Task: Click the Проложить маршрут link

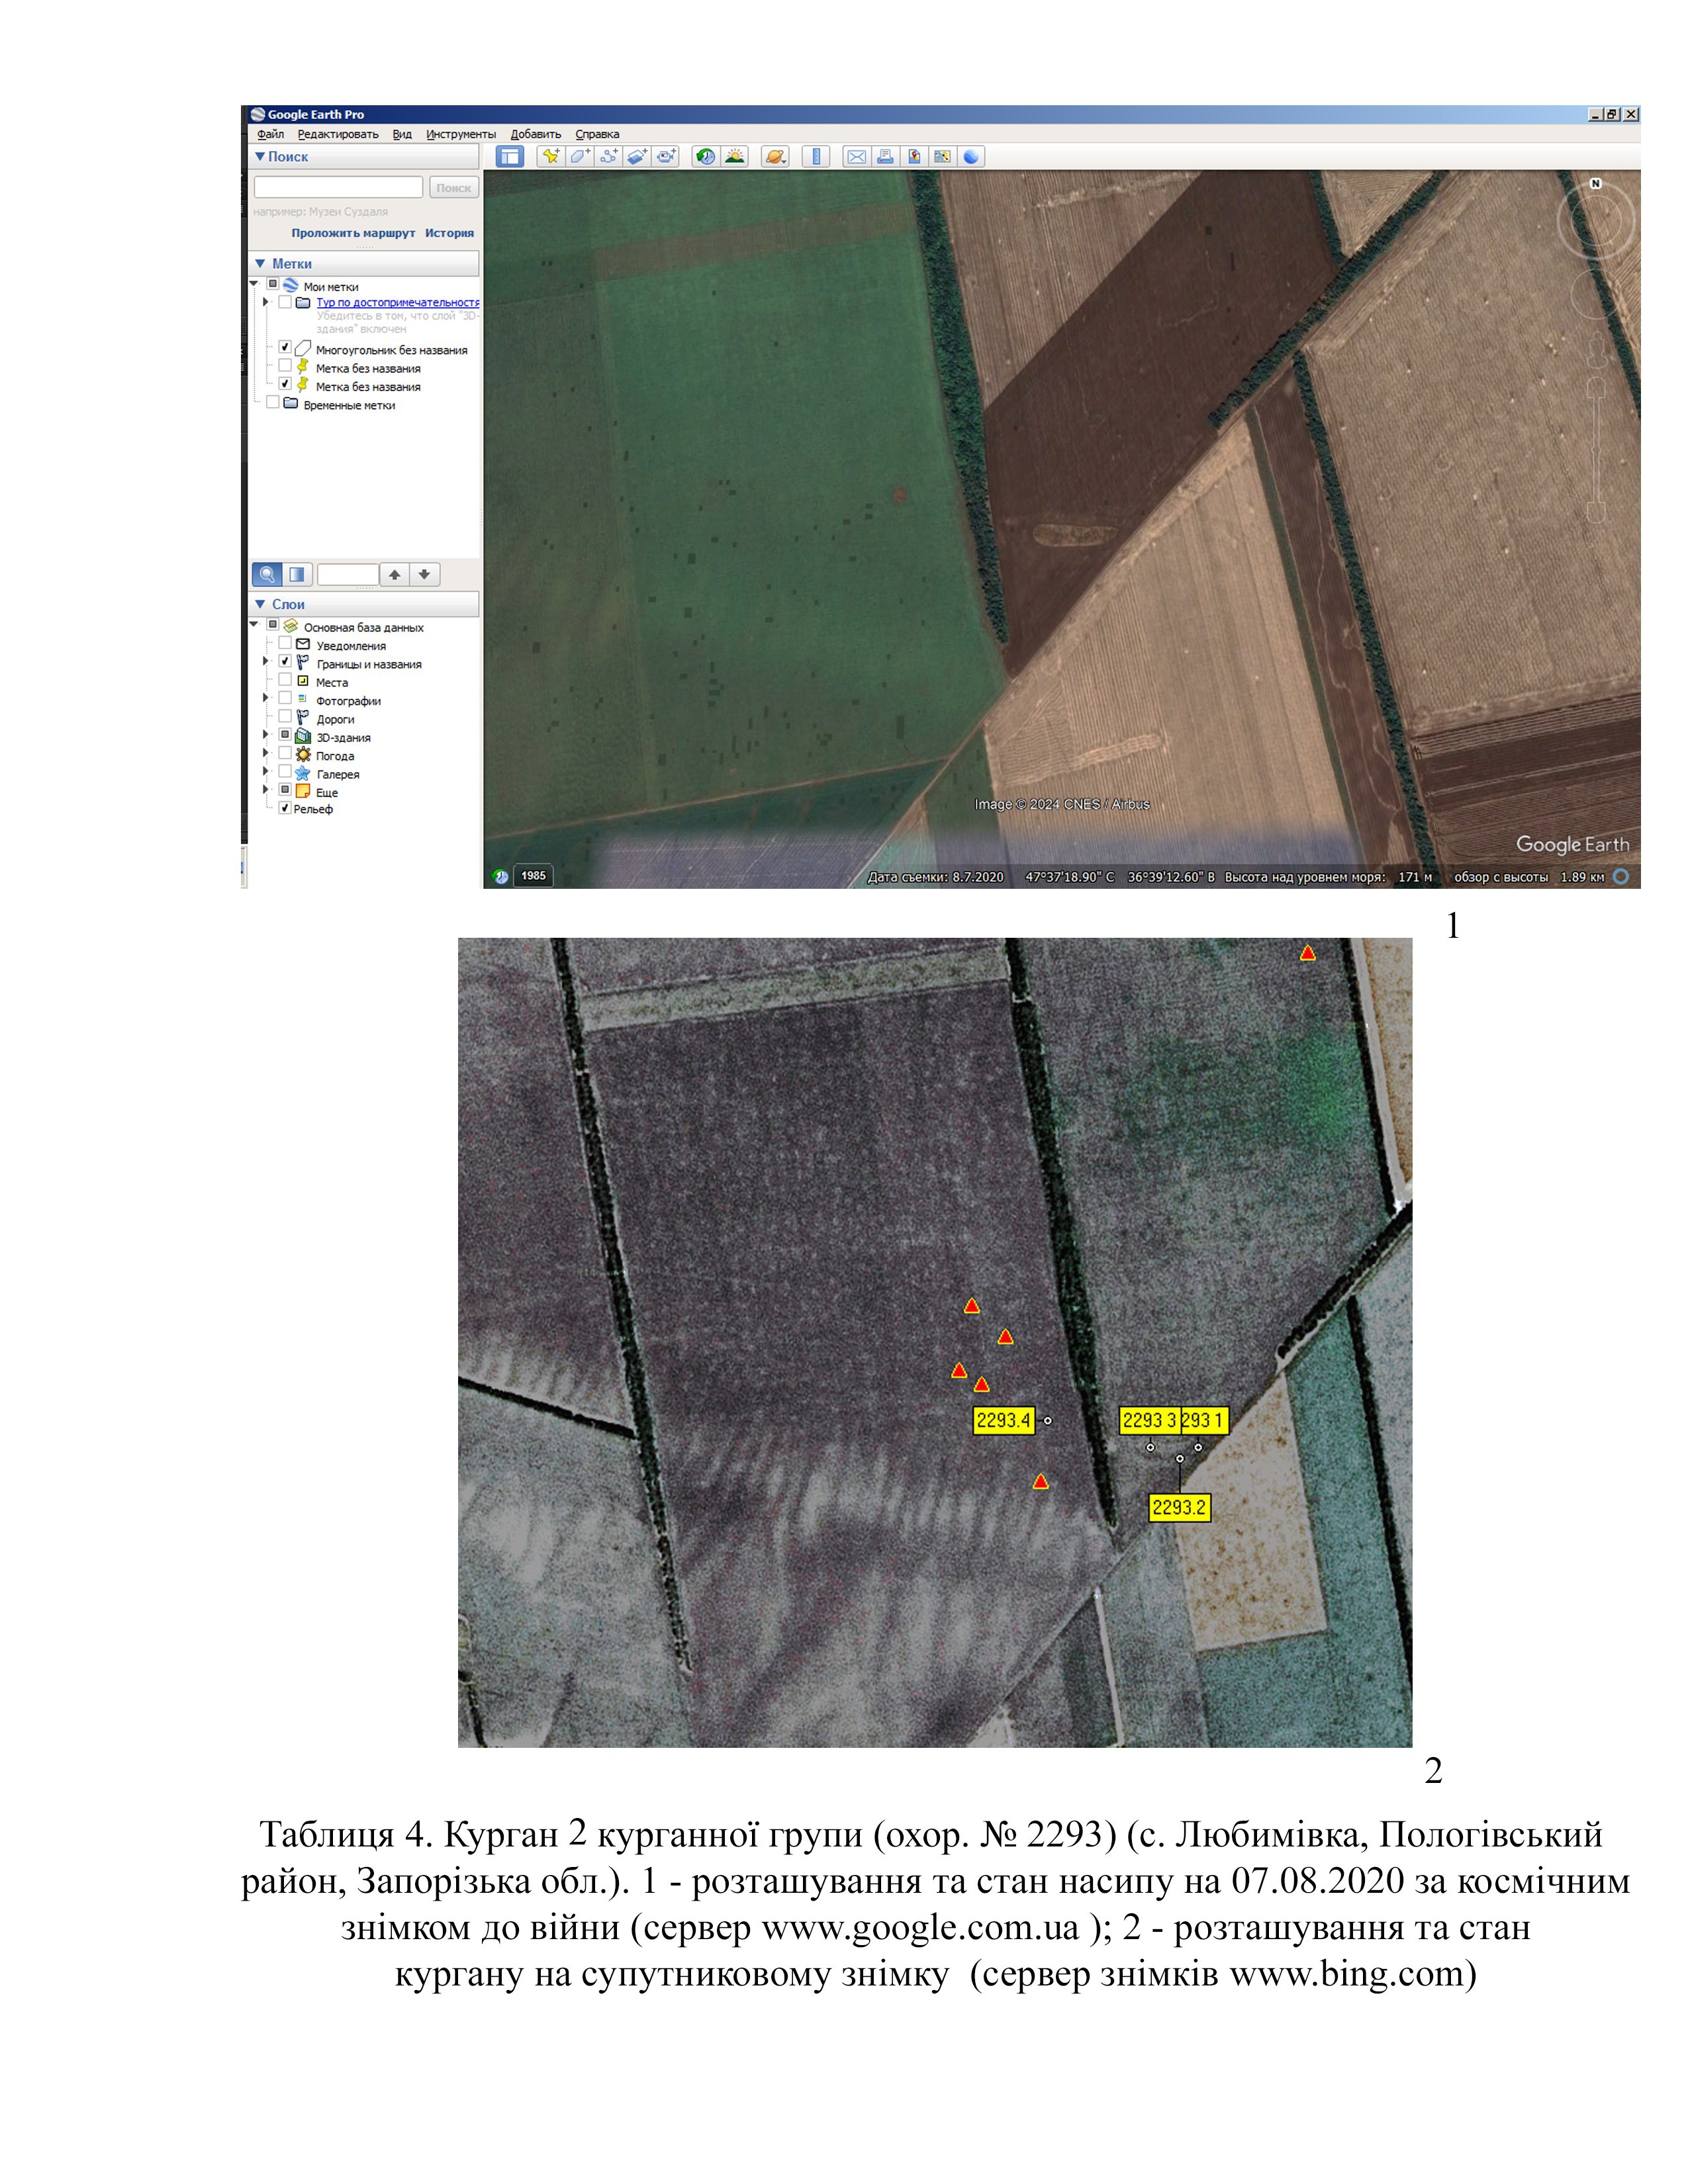Action: point(353,233)
